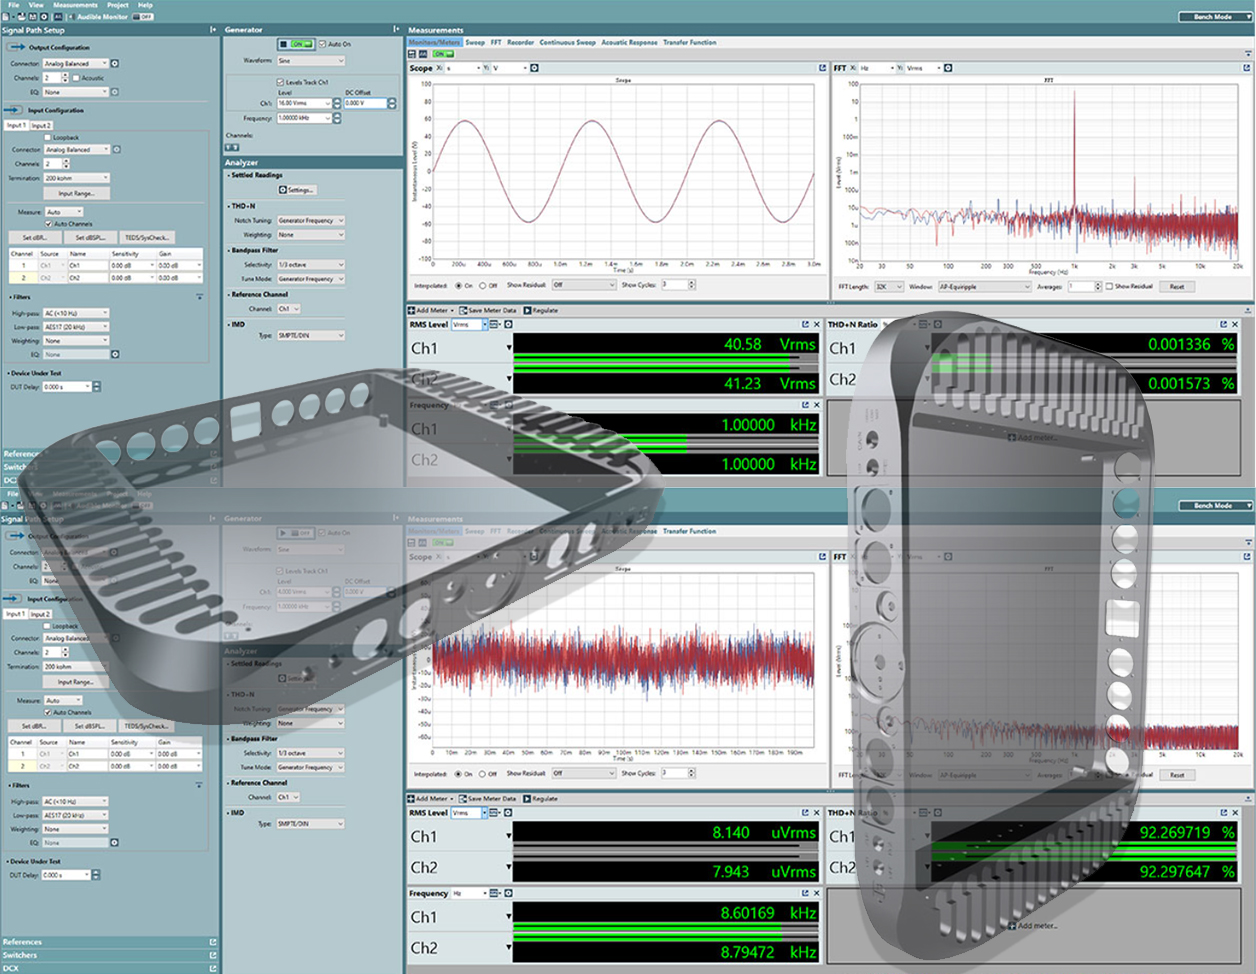Viewport: 1256px width, 974px height.
Task: Expand the Termination dropdown showing 200 kohm
Action: click(76, 178)
